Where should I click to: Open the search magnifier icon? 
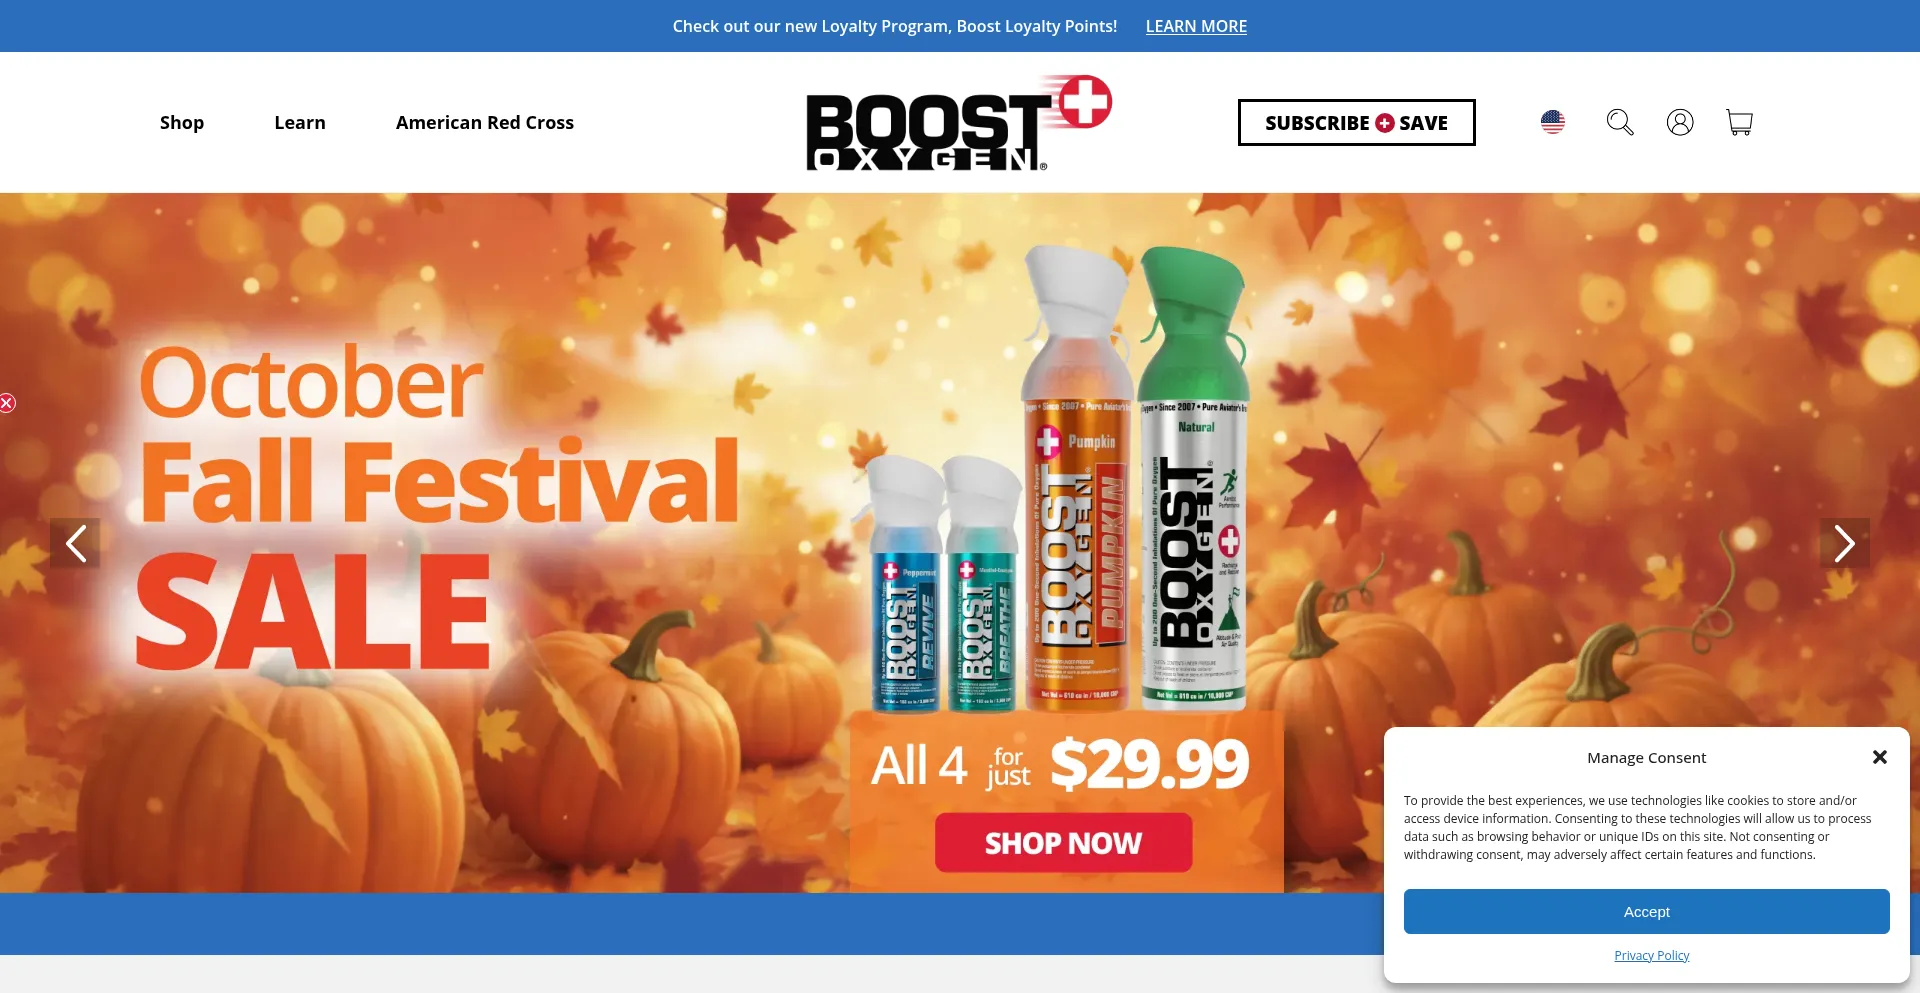(x=1620, y=122)
